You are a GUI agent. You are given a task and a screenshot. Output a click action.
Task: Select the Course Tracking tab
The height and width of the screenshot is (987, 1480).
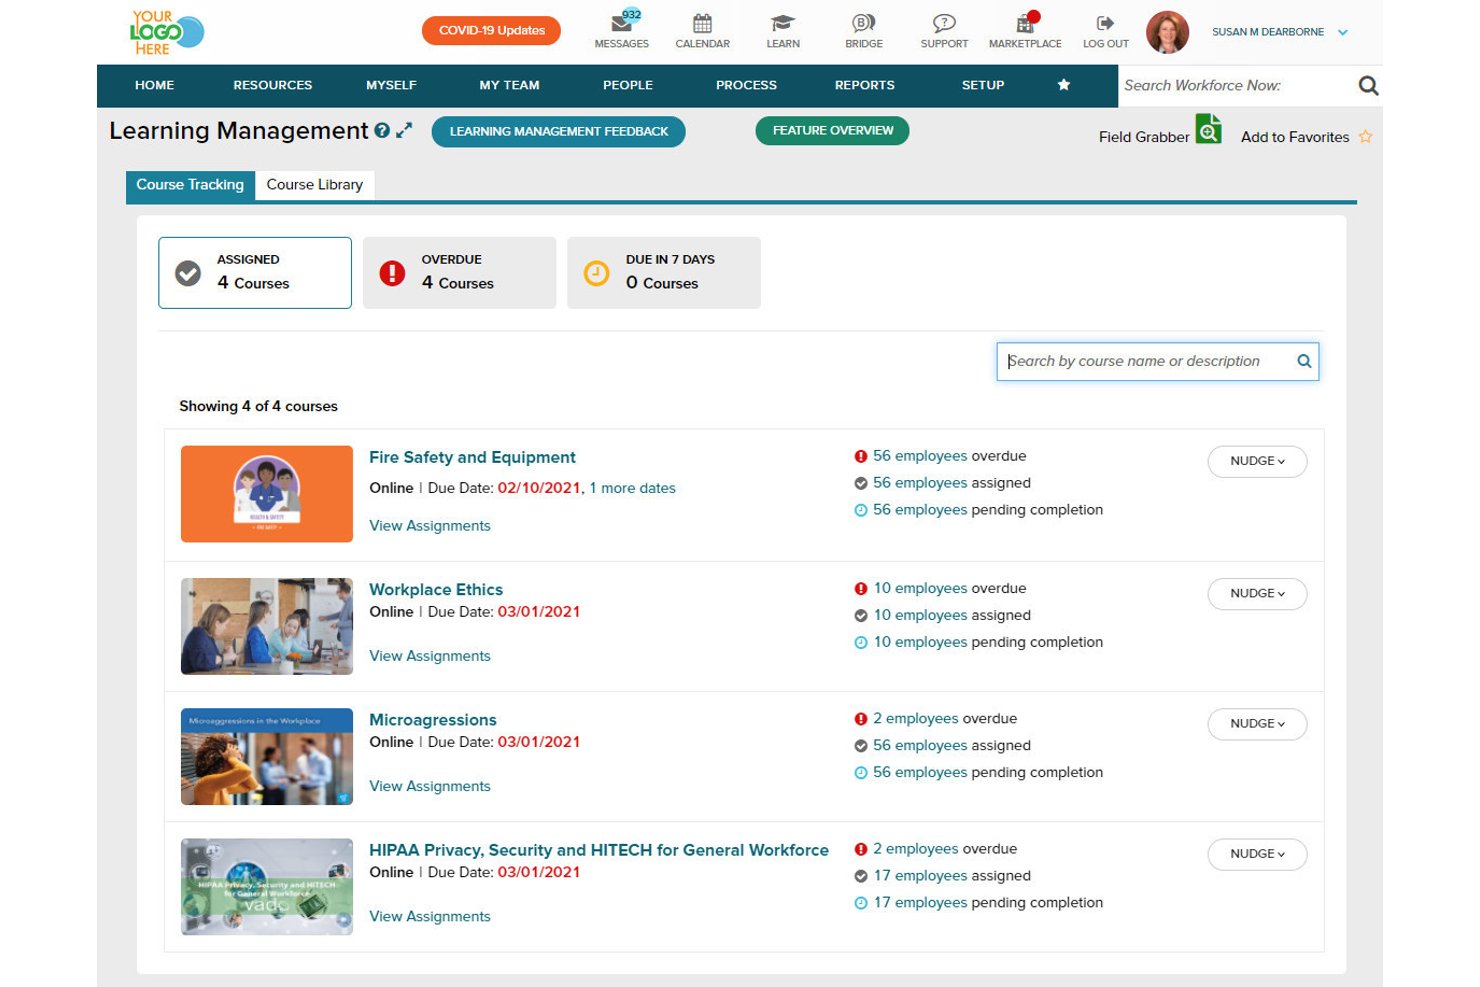(190, 185)
